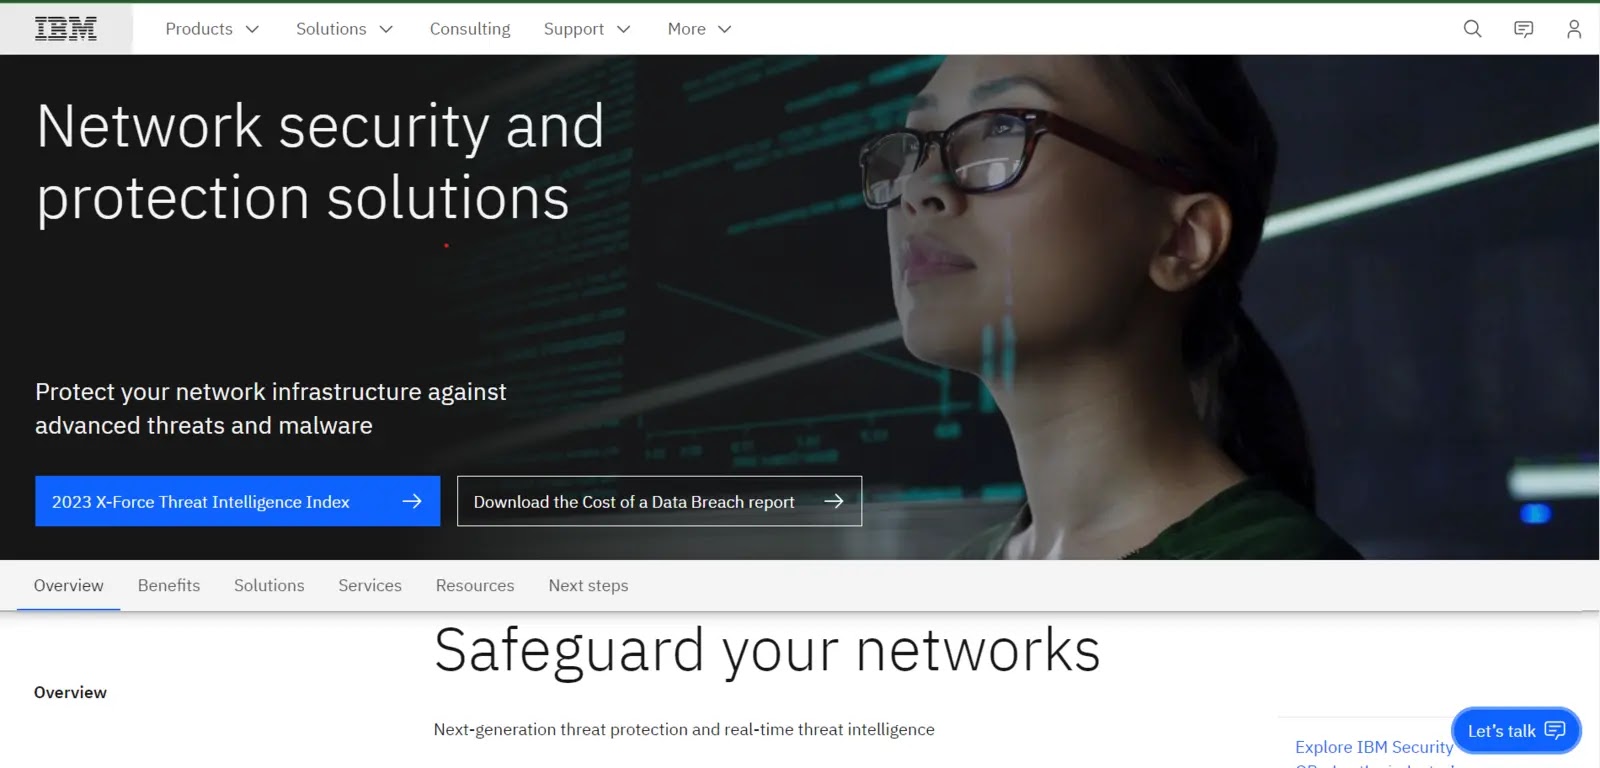1600x768 pixels.
Task: Click the arrow on X-Force Threat Intelligence button
Action: (412, 501)
